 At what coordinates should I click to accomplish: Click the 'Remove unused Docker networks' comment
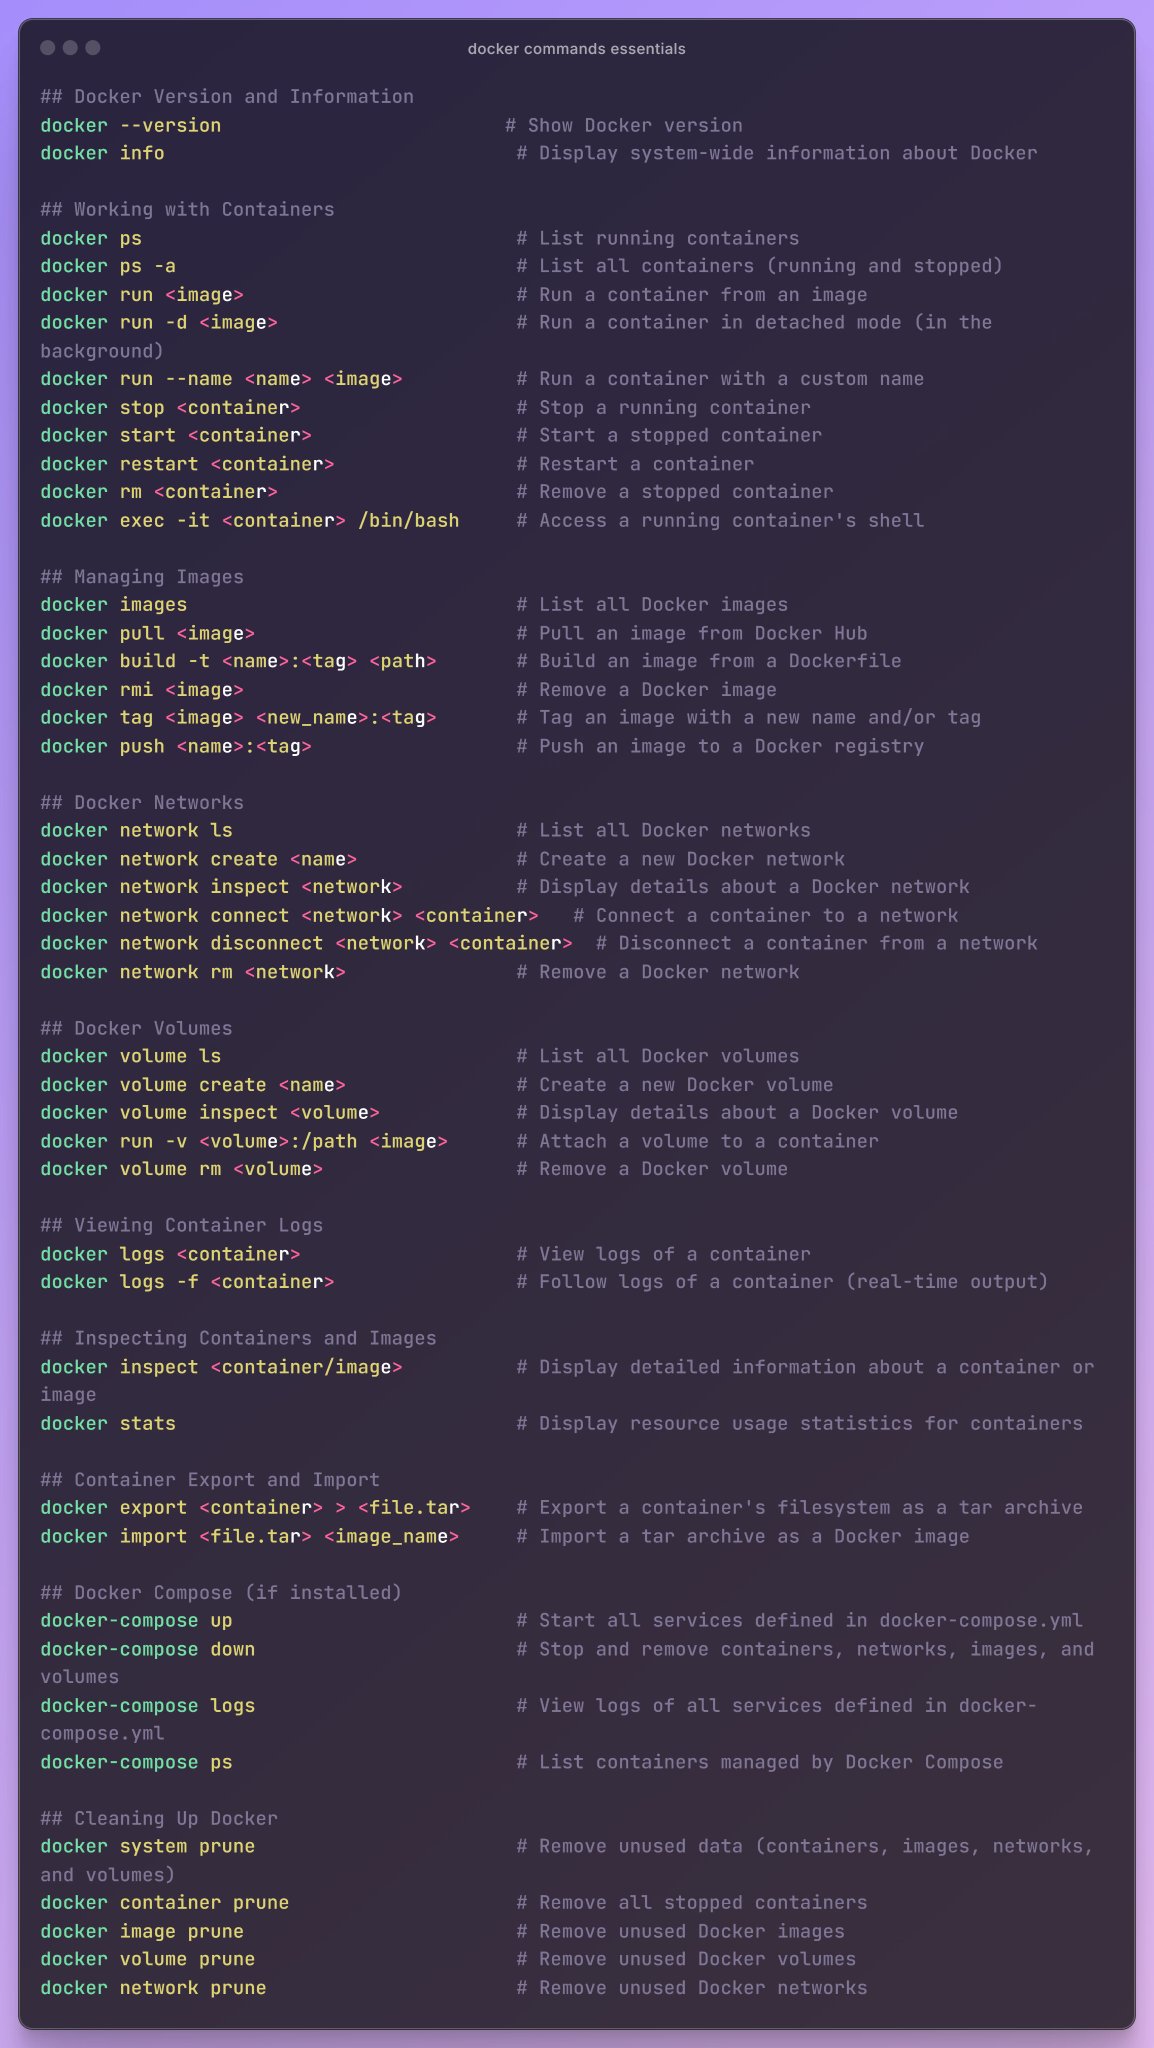click(703, 1988)
